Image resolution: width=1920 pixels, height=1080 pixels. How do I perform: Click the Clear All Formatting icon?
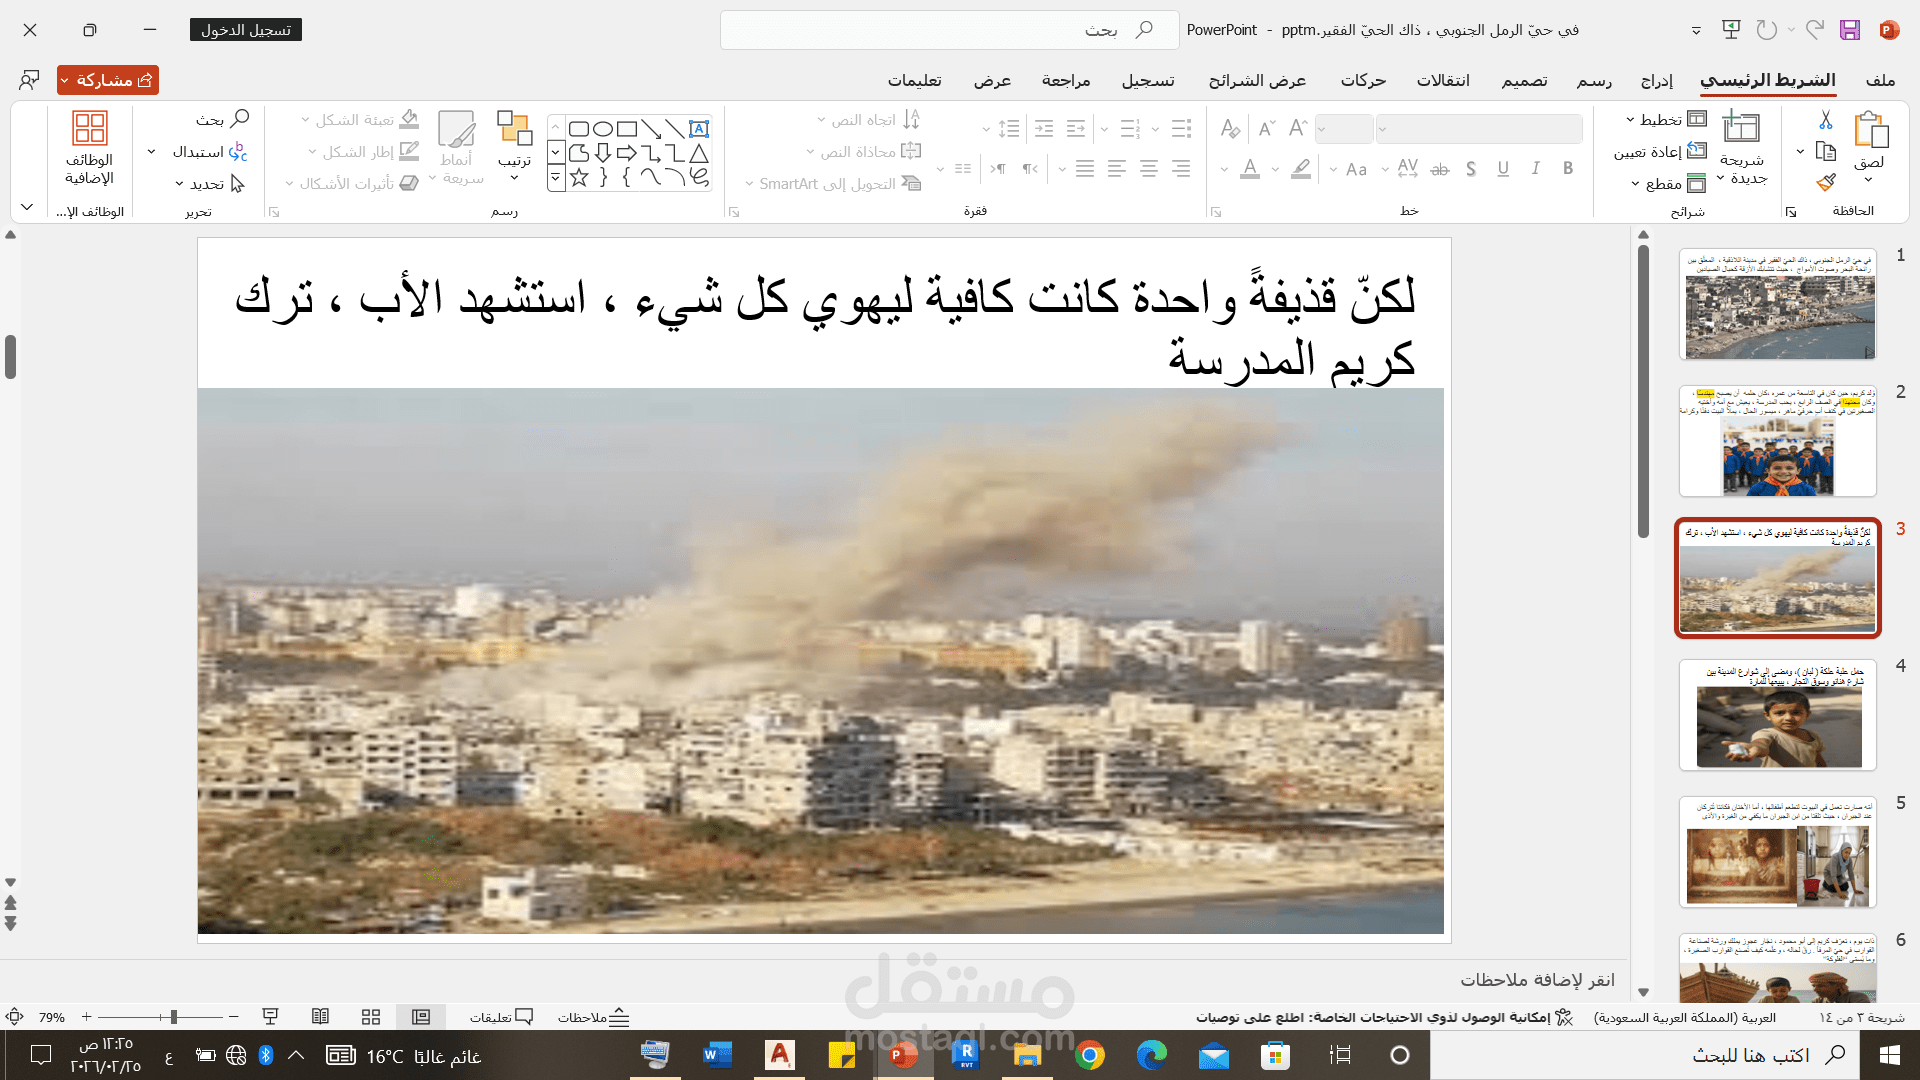coord(1230,128)
